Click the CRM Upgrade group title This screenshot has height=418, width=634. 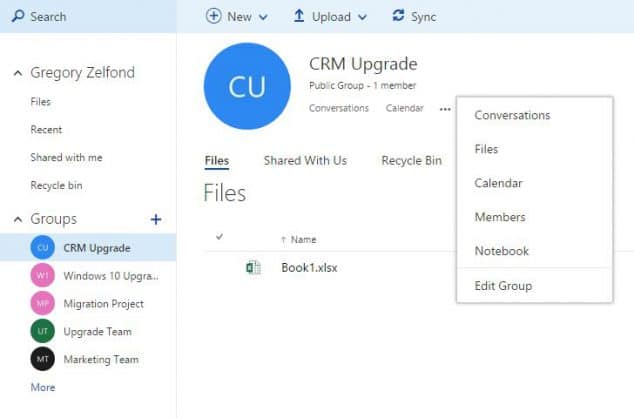coord(363,64)
